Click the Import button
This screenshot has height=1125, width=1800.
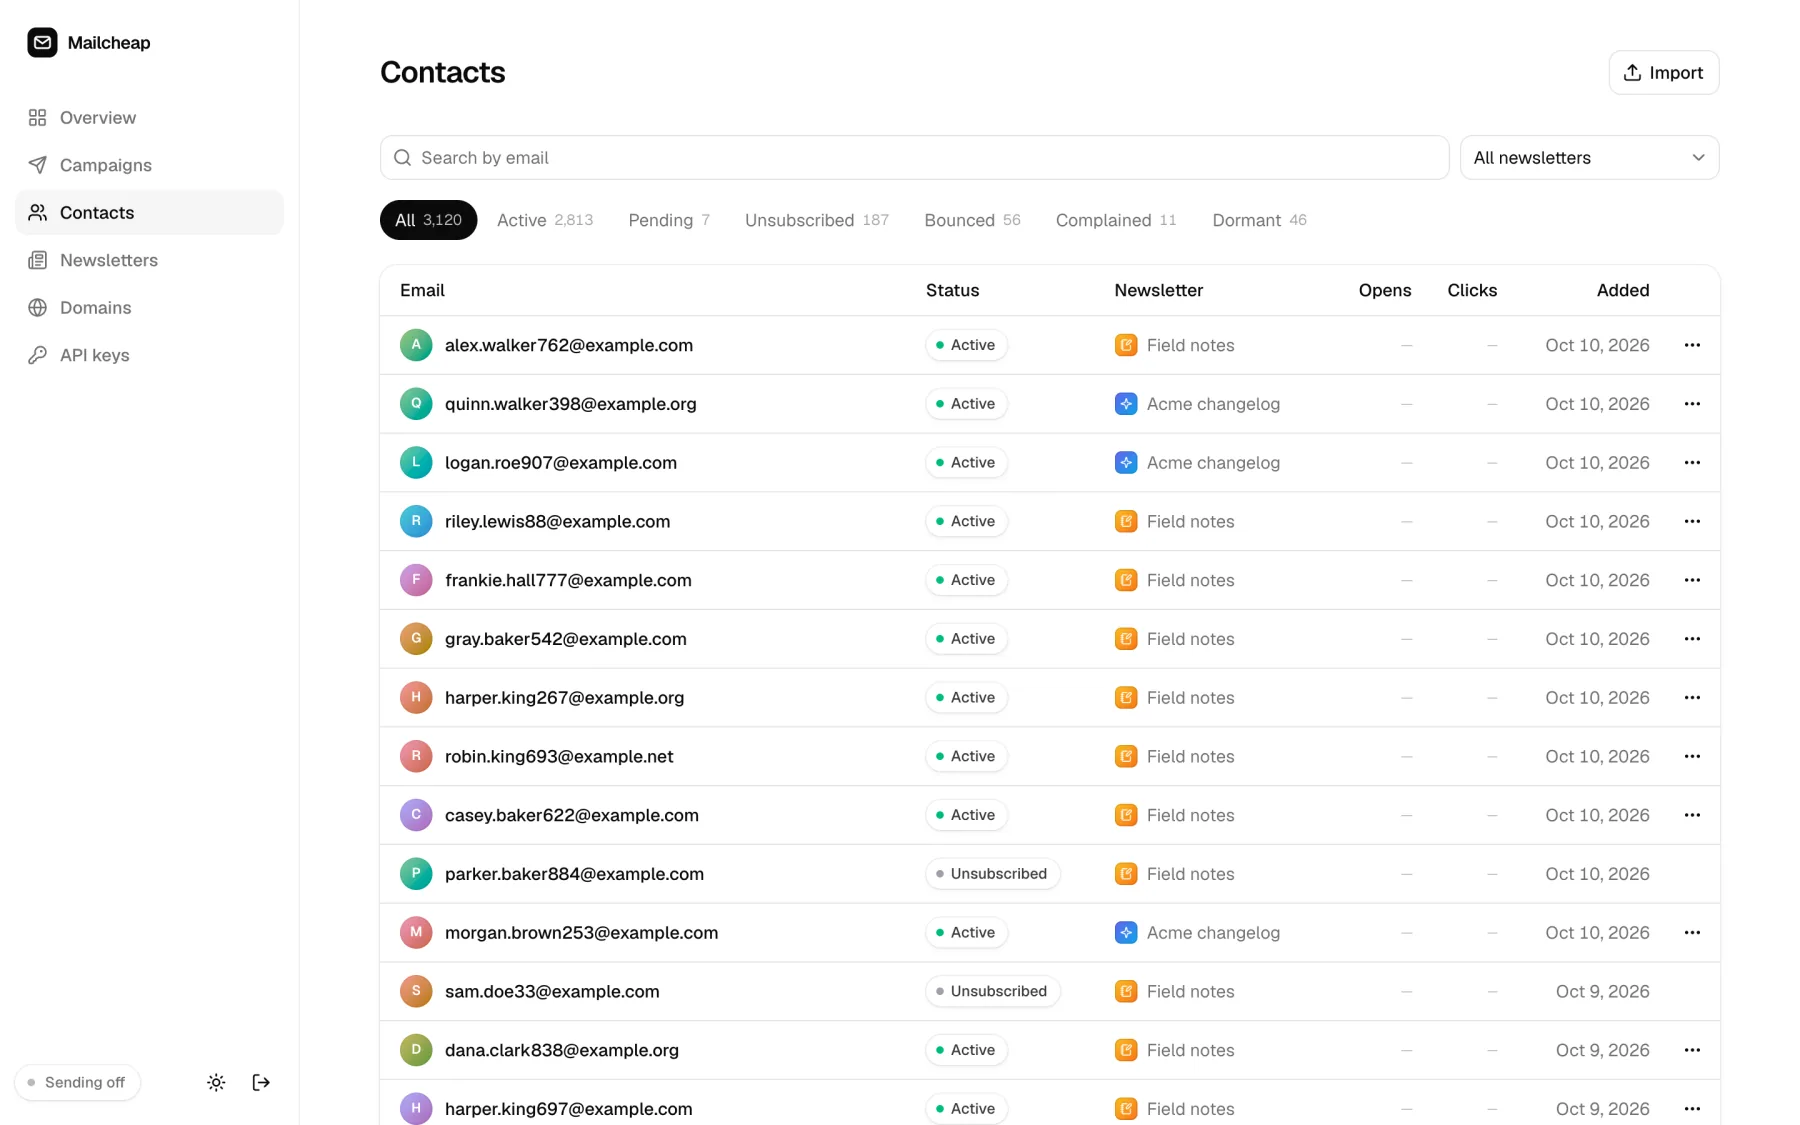click(1663, 73)
